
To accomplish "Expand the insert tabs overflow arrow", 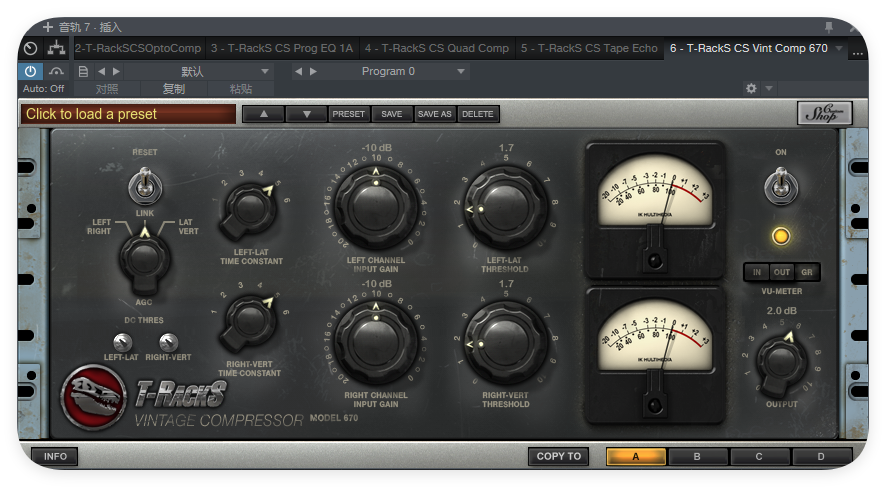I will pos(839,49).
